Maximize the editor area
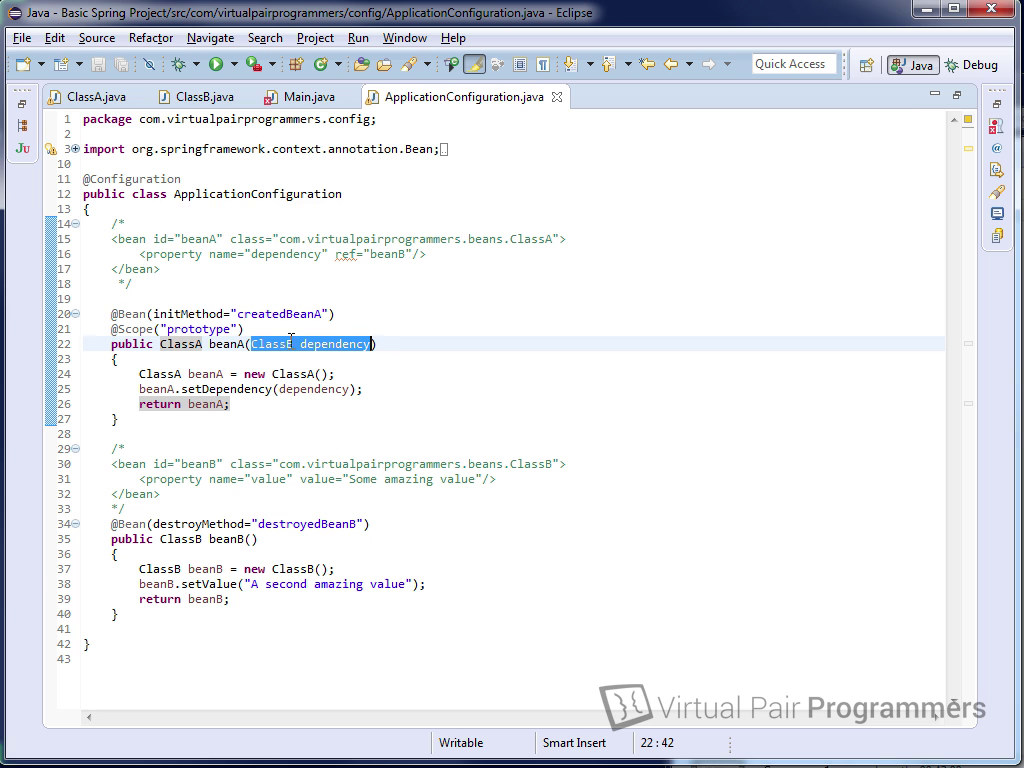The height and width of the screenshot is (768, 1024). point(957,95)
